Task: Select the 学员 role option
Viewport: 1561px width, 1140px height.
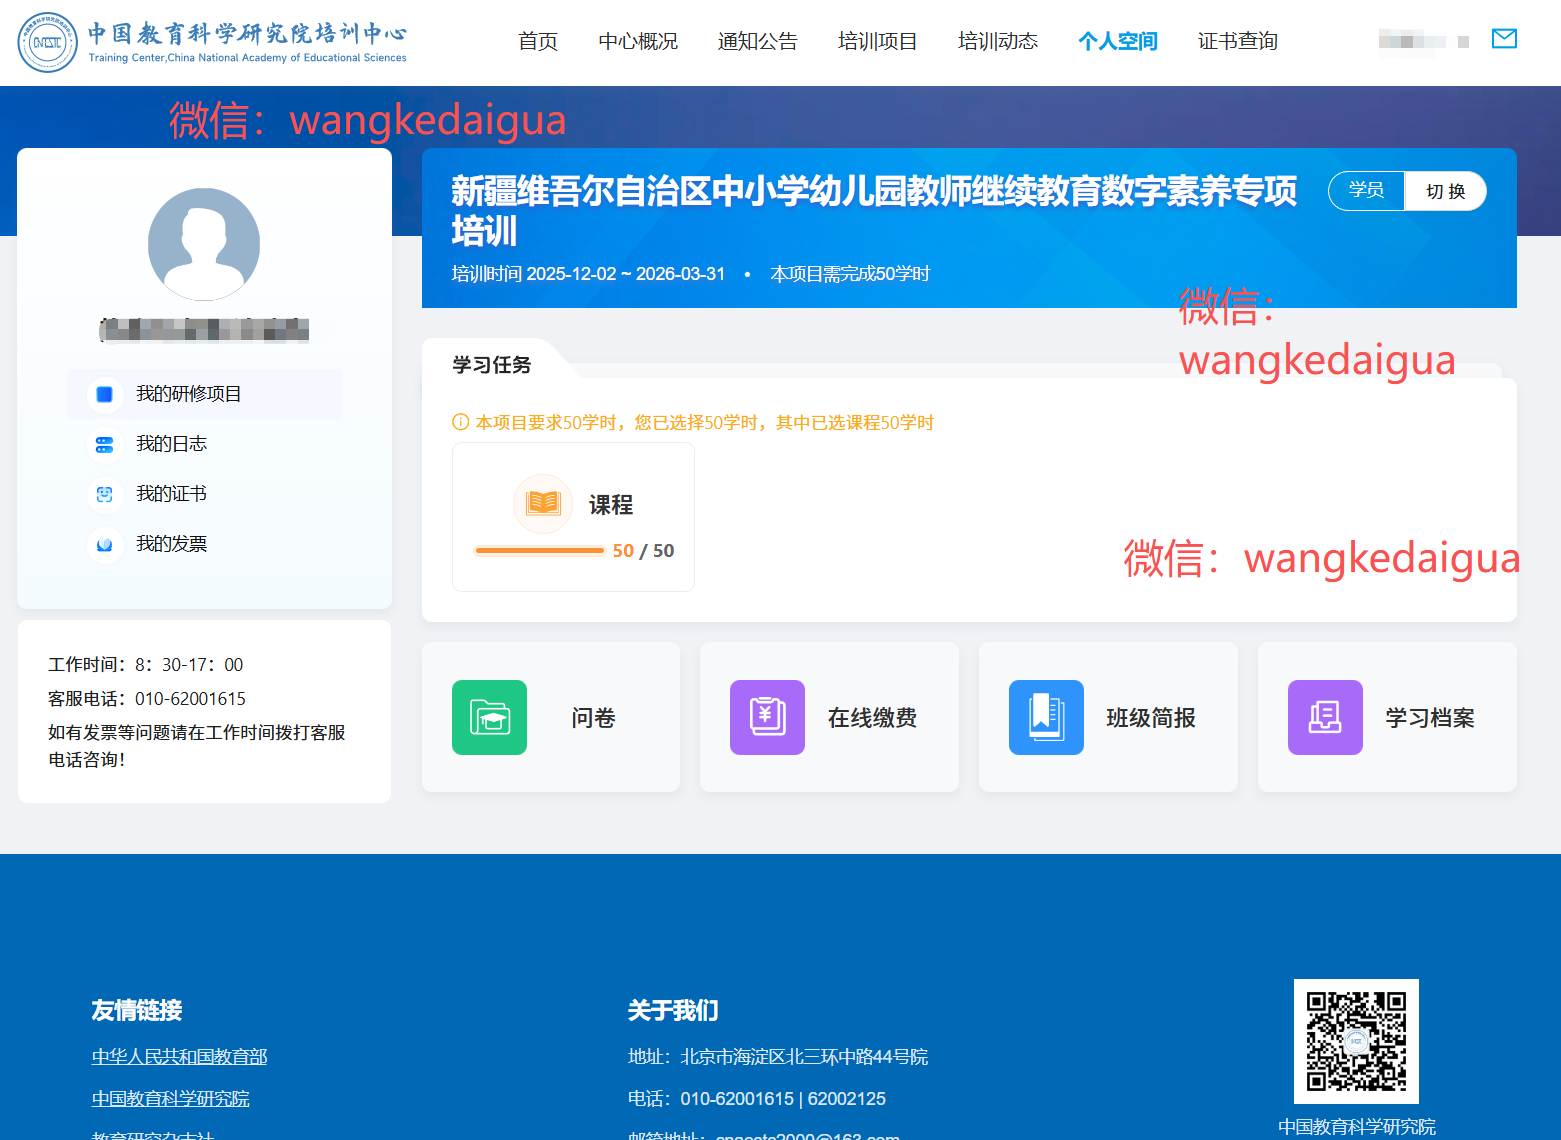Action: pyautogui.click(x=1366, y=191)
